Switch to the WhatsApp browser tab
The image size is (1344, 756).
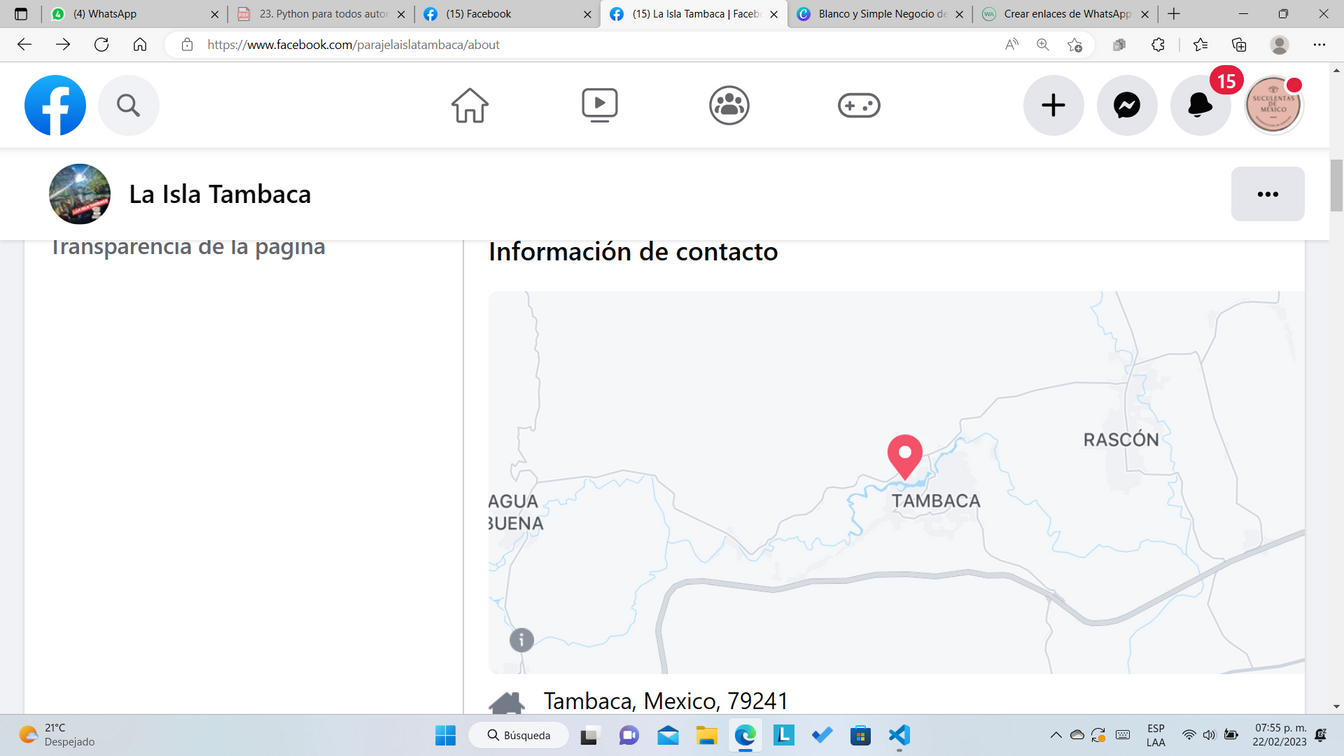tap(130, 14)
